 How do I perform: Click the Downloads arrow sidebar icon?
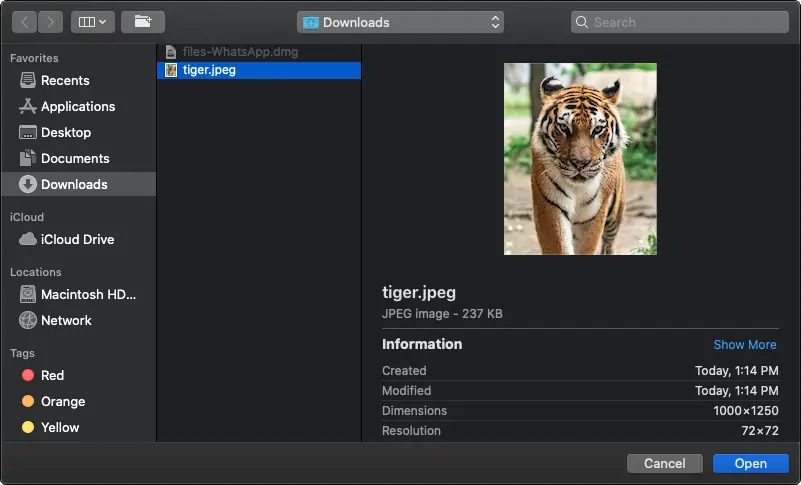coord(28,184)
